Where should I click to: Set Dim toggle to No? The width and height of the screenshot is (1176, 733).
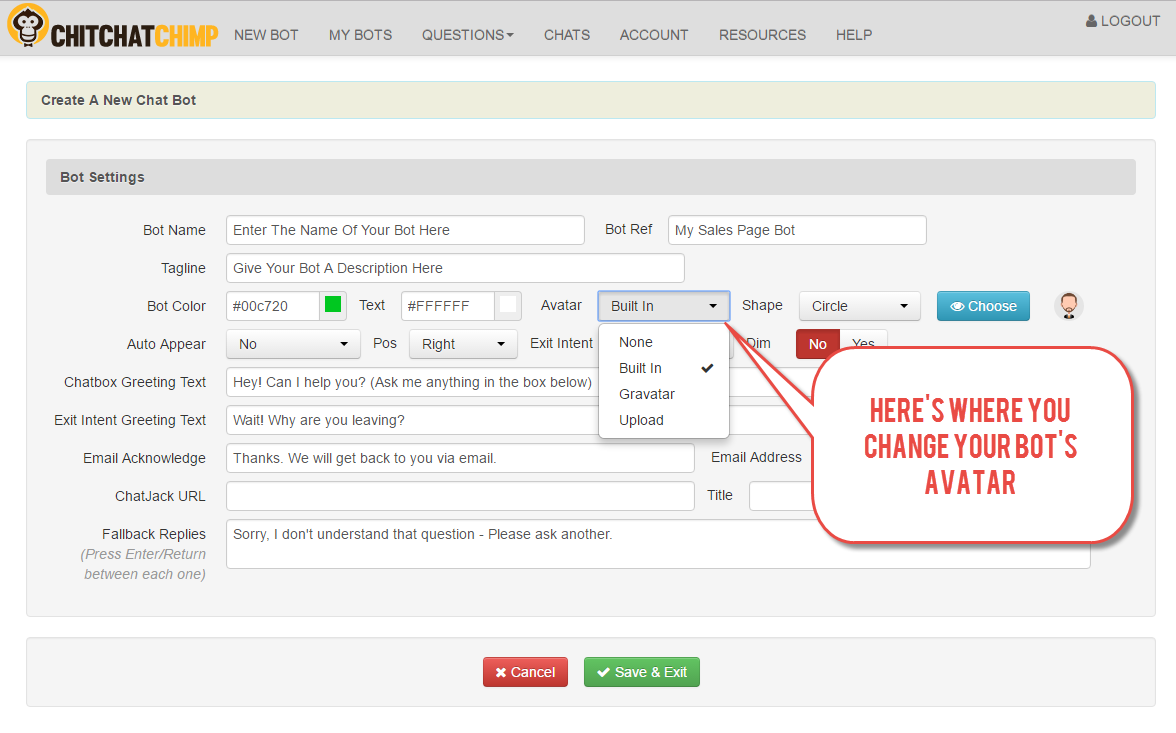point(818,344)
